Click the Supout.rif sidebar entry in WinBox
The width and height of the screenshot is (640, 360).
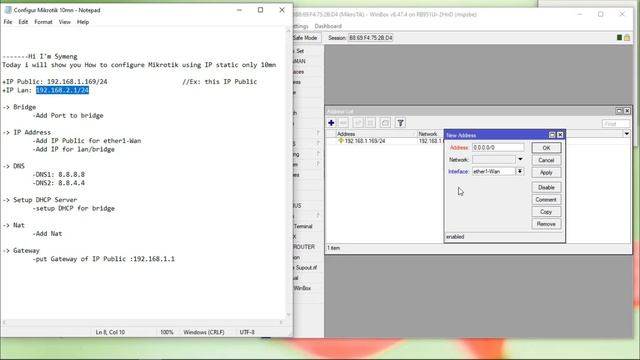(305, 268)
